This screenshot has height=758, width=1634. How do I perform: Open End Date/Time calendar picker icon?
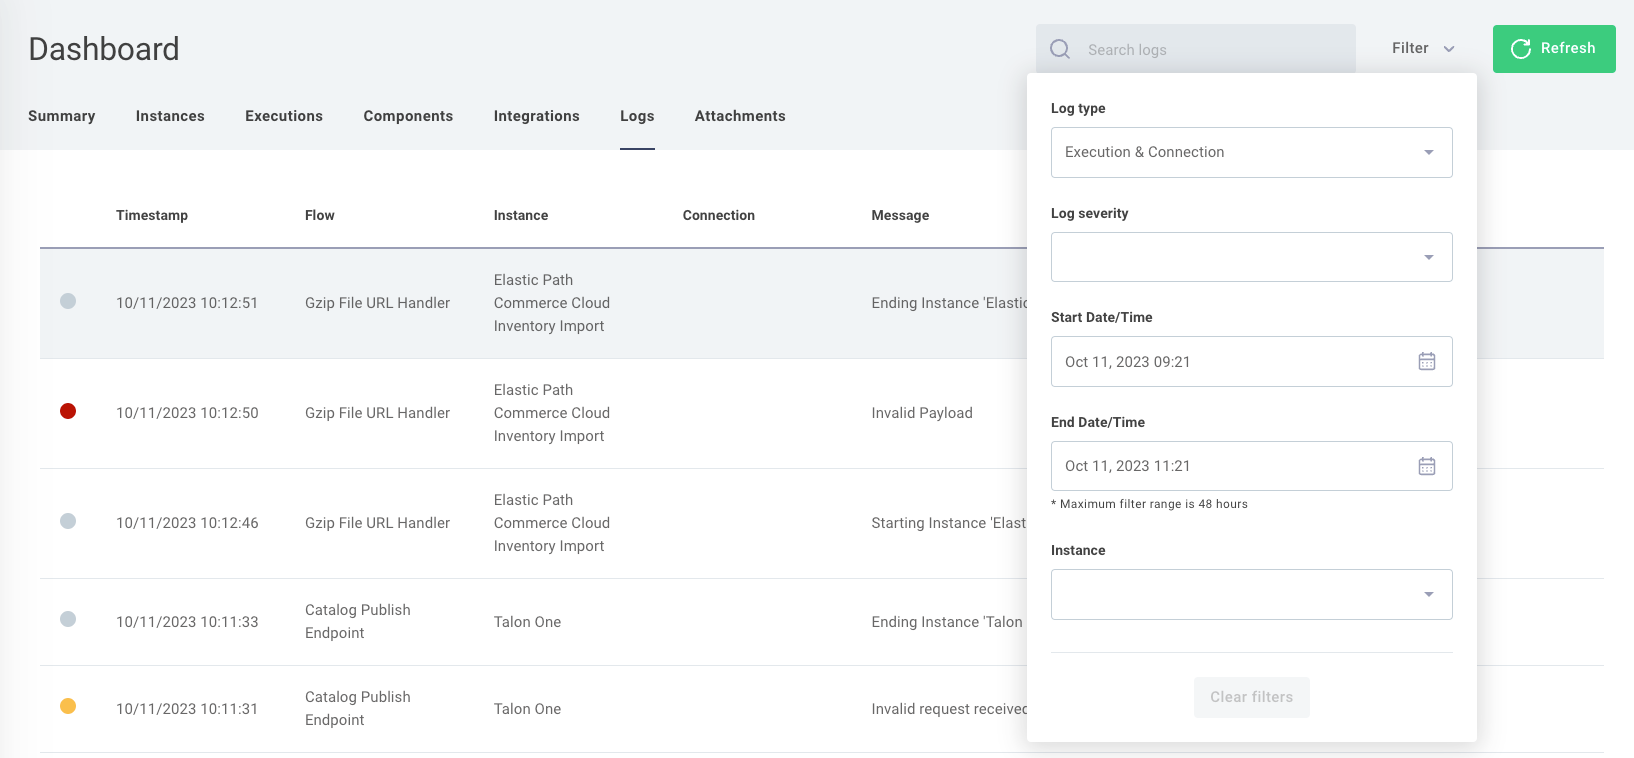click(x=1426, y=466)
